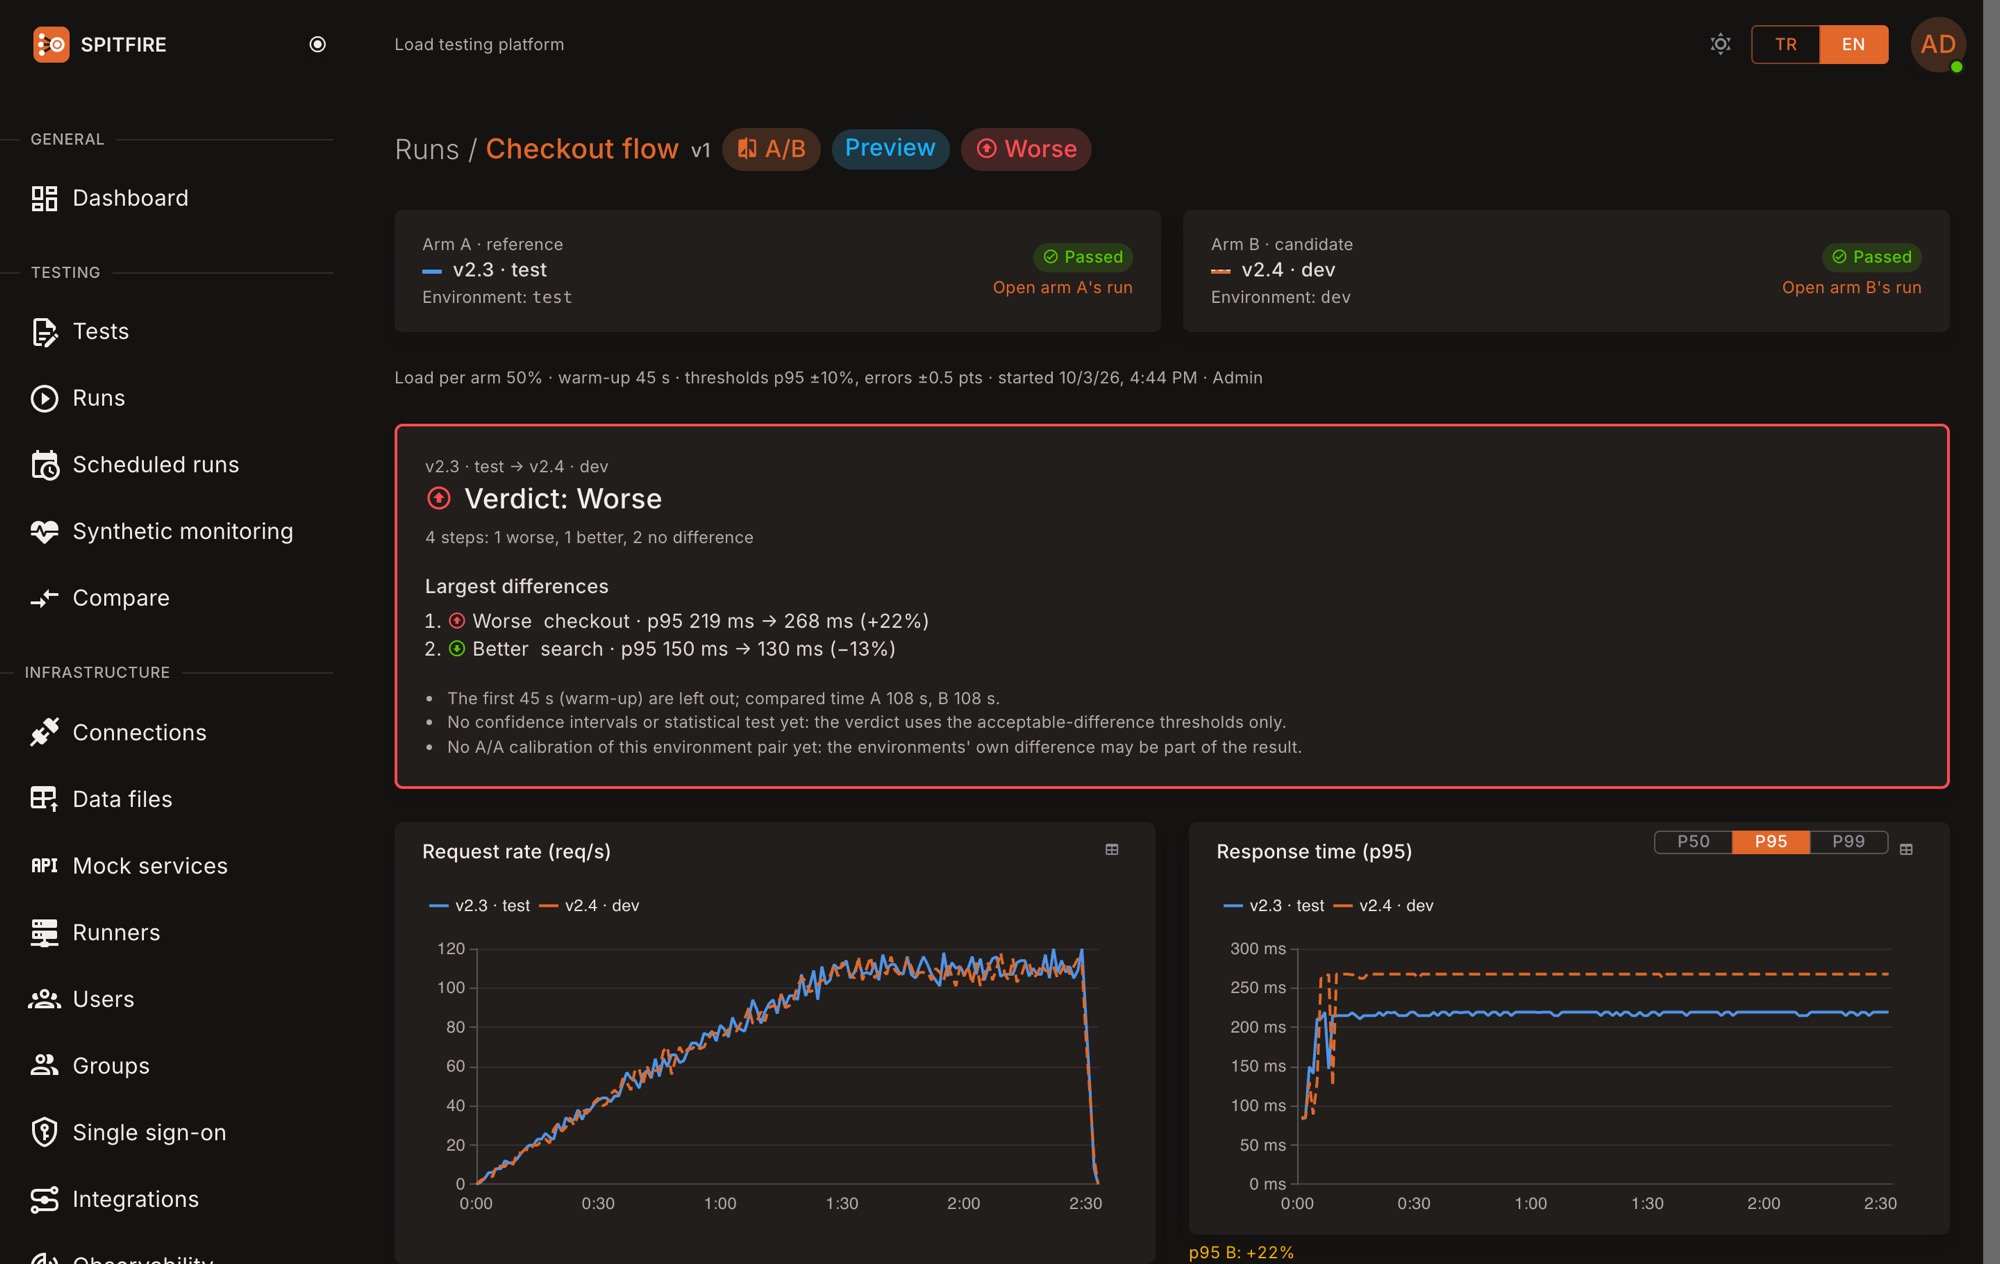Screen dimensions: 2000x1264
Task: Toggle v2.3 · test series in Request rate legend
Action: click(480, 906)
